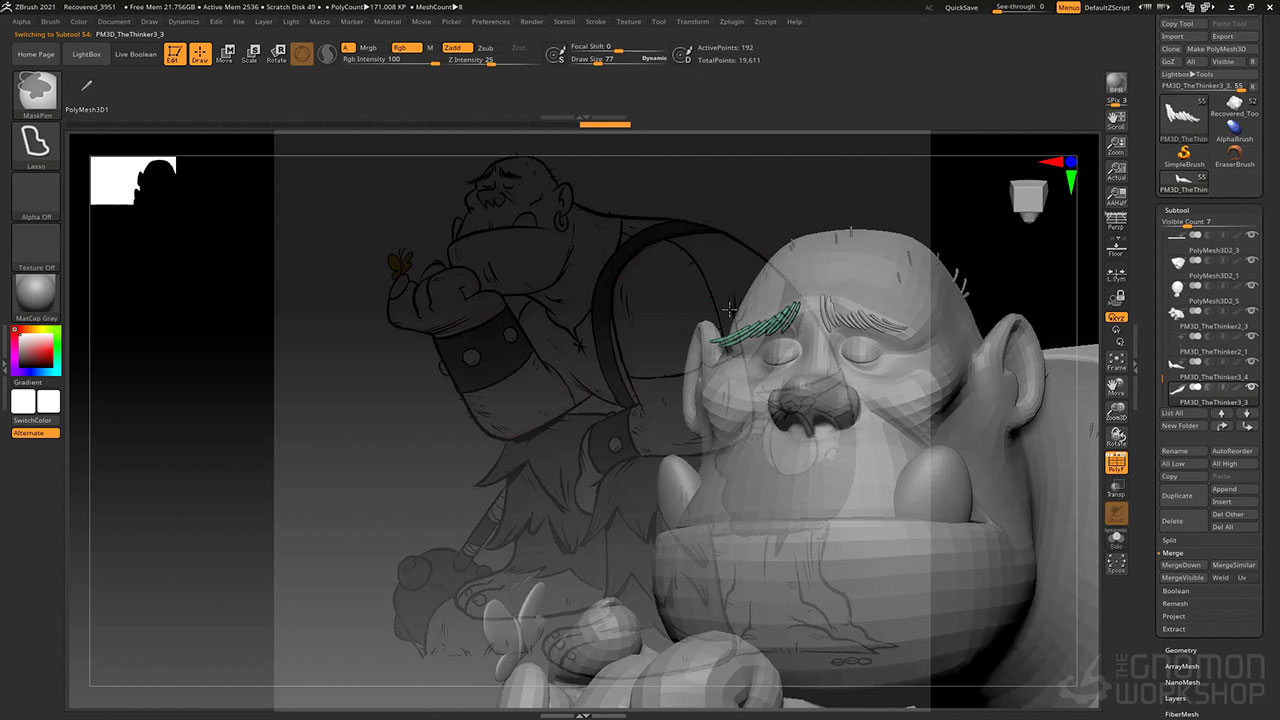
Task: Expand the Geometry section
Action: click(x=1180, y=650)
